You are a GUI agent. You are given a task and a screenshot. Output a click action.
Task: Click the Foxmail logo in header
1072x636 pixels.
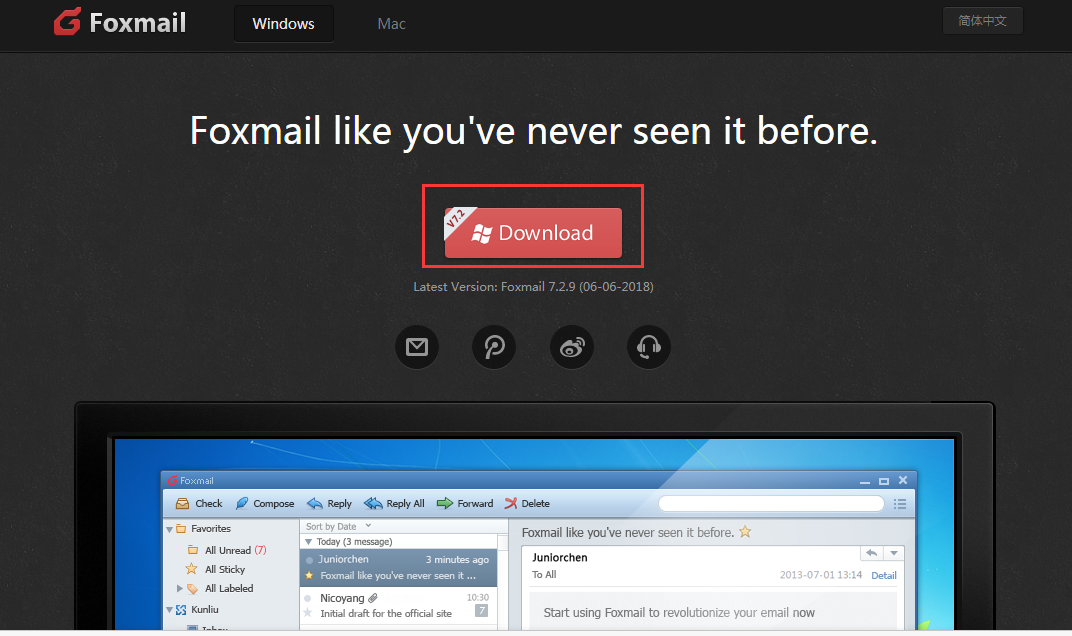pos(120,23)
